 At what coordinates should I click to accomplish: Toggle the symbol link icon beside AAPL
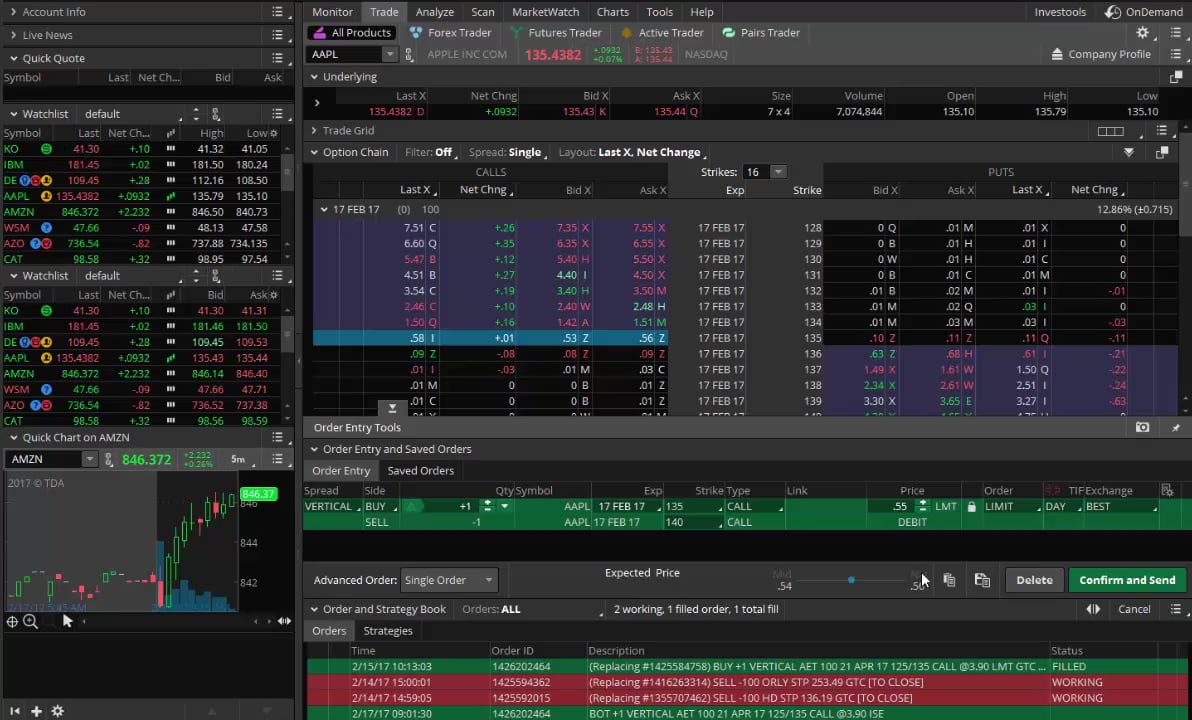click(409, 55)
